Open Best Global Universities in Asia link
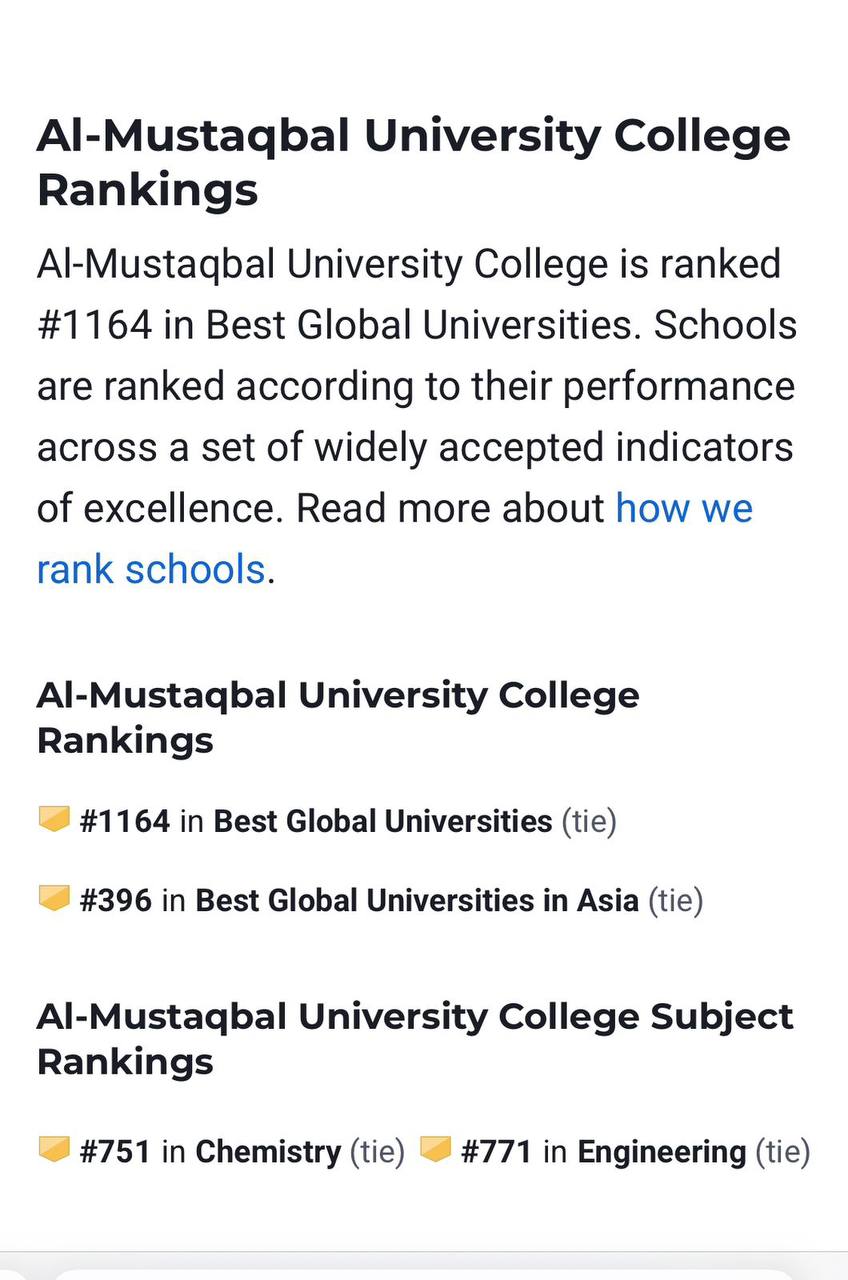This screenshot has width=848, height=1280. 417,900
